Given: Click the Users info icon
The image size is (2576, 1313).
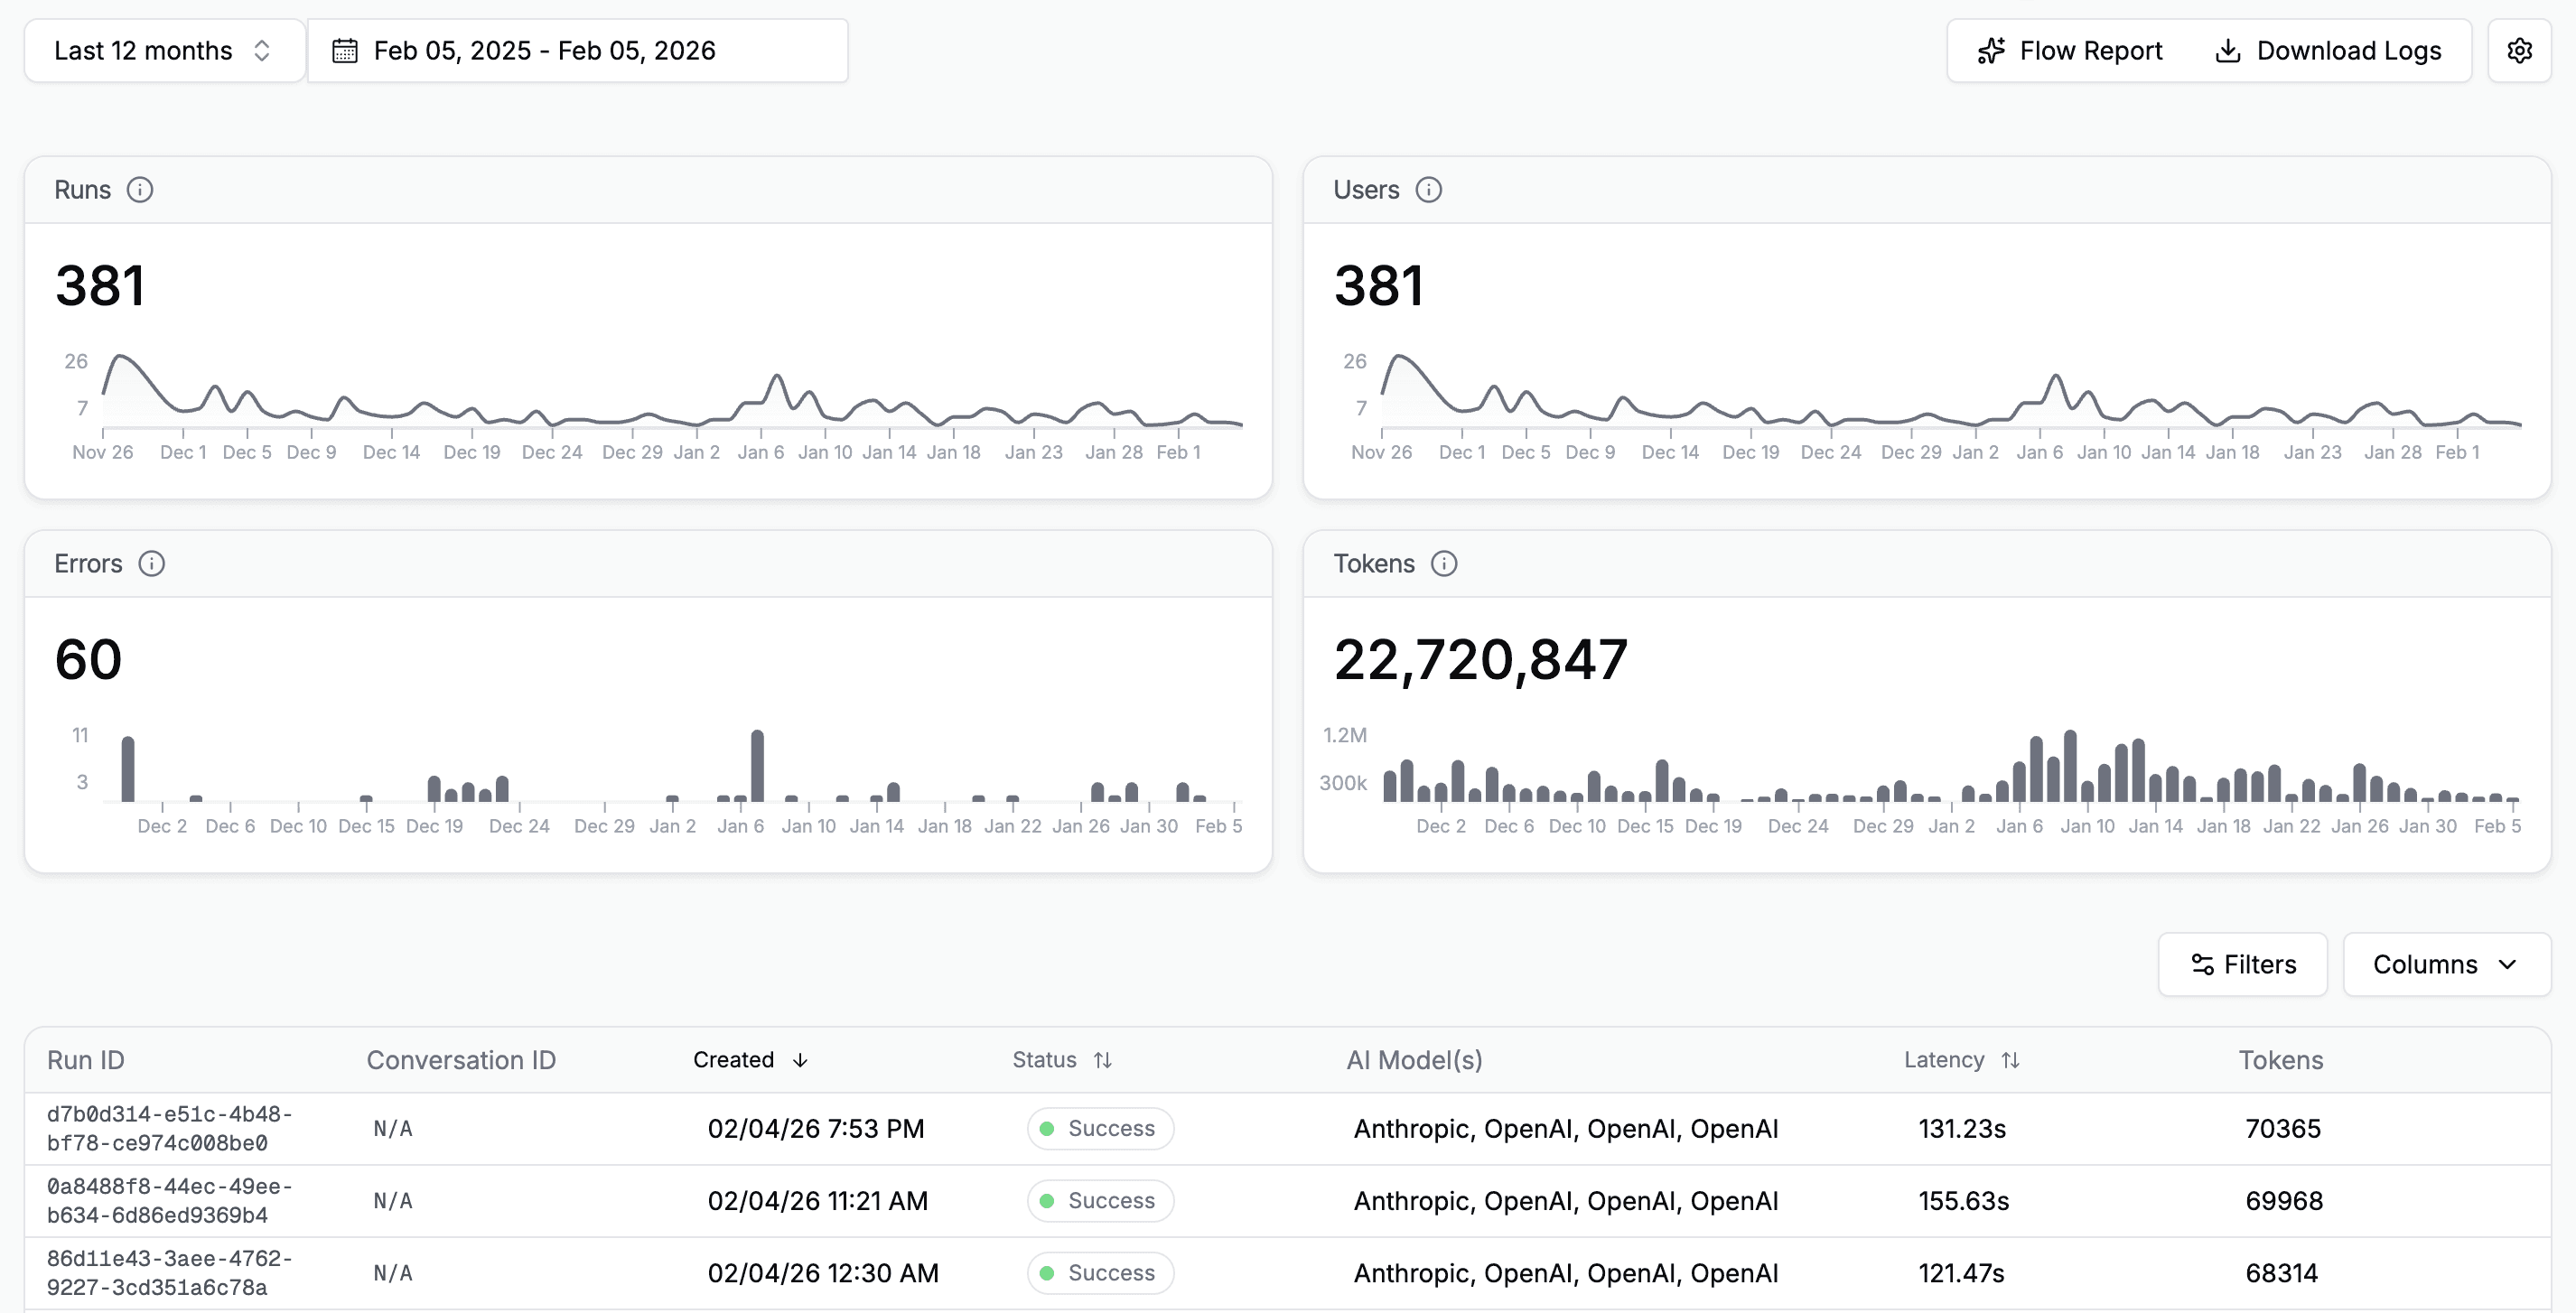Looking at the screenshot, I should click(x=1428, y=190).
